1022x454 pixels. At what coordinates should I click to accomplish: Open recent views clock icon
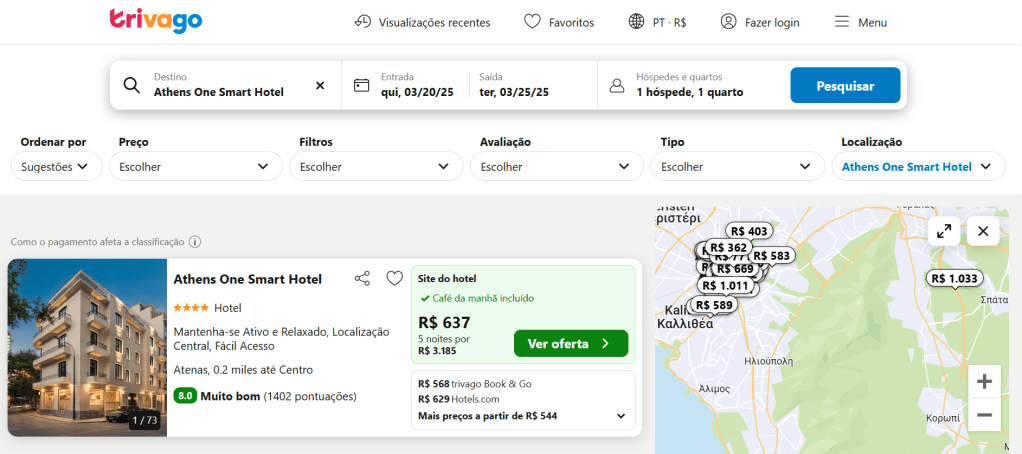pos(363,22)
